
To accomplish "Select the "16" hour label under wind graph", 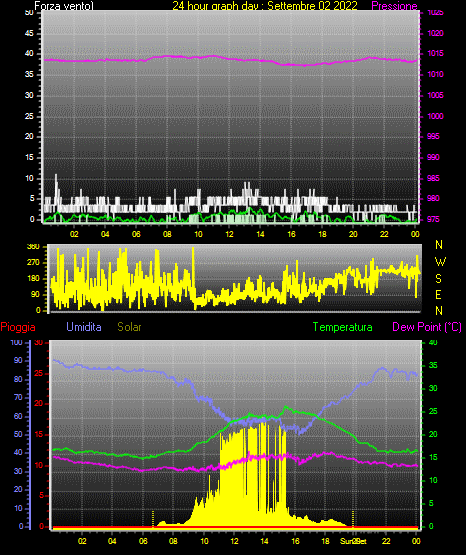I will tap(291, 234).
